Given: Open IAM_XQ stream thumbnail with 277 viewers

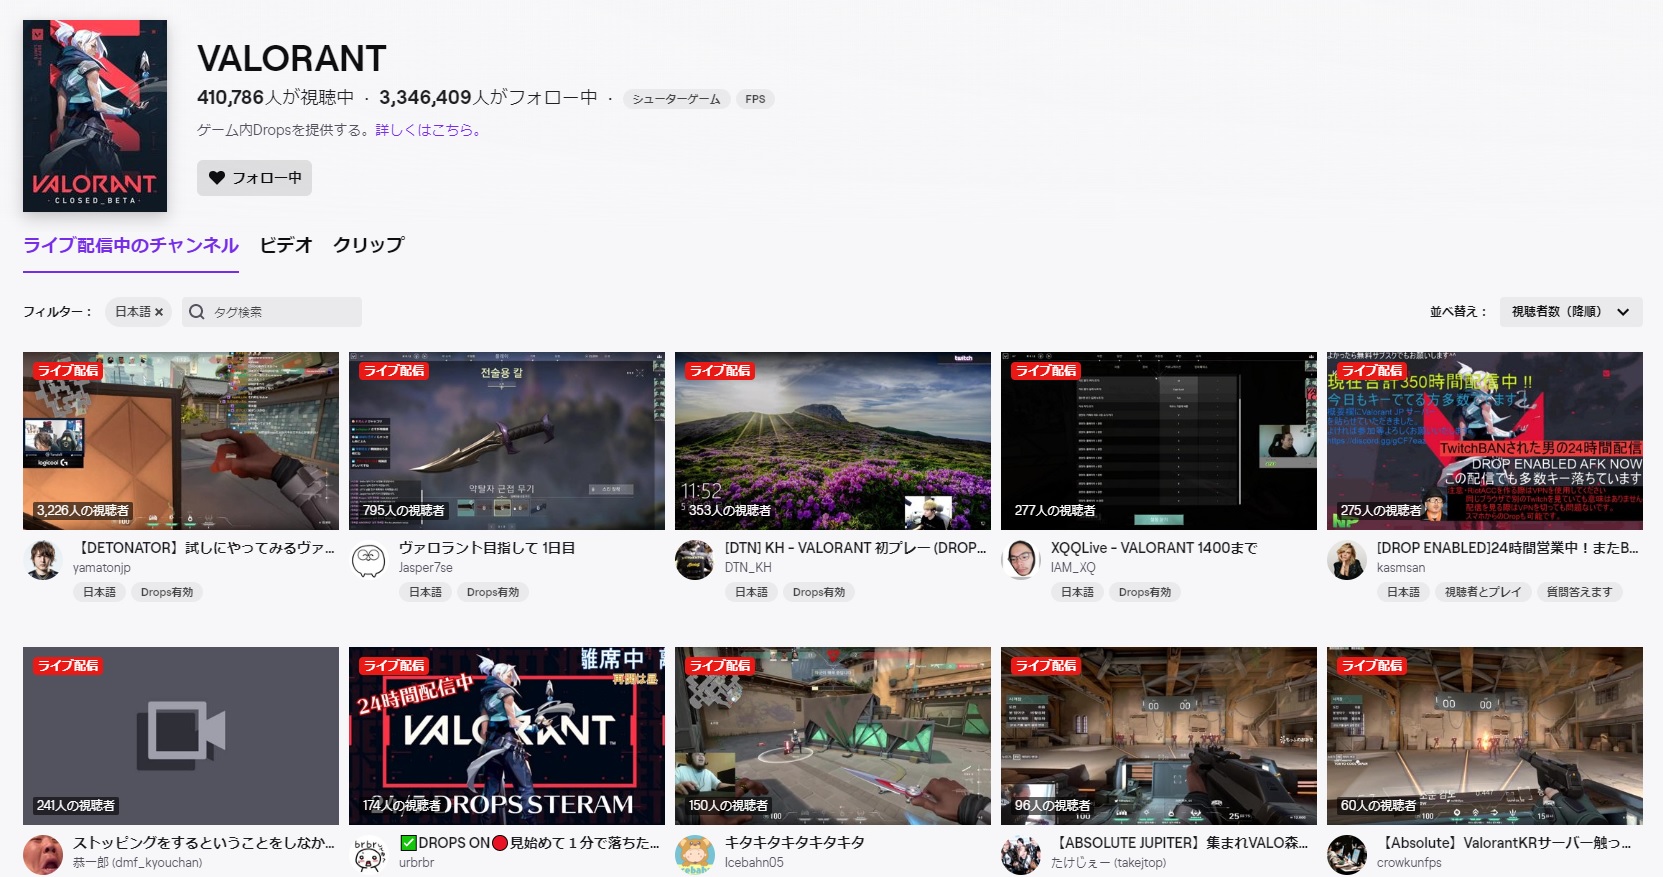Looking at the screenshot, I should pos(1159,441).
